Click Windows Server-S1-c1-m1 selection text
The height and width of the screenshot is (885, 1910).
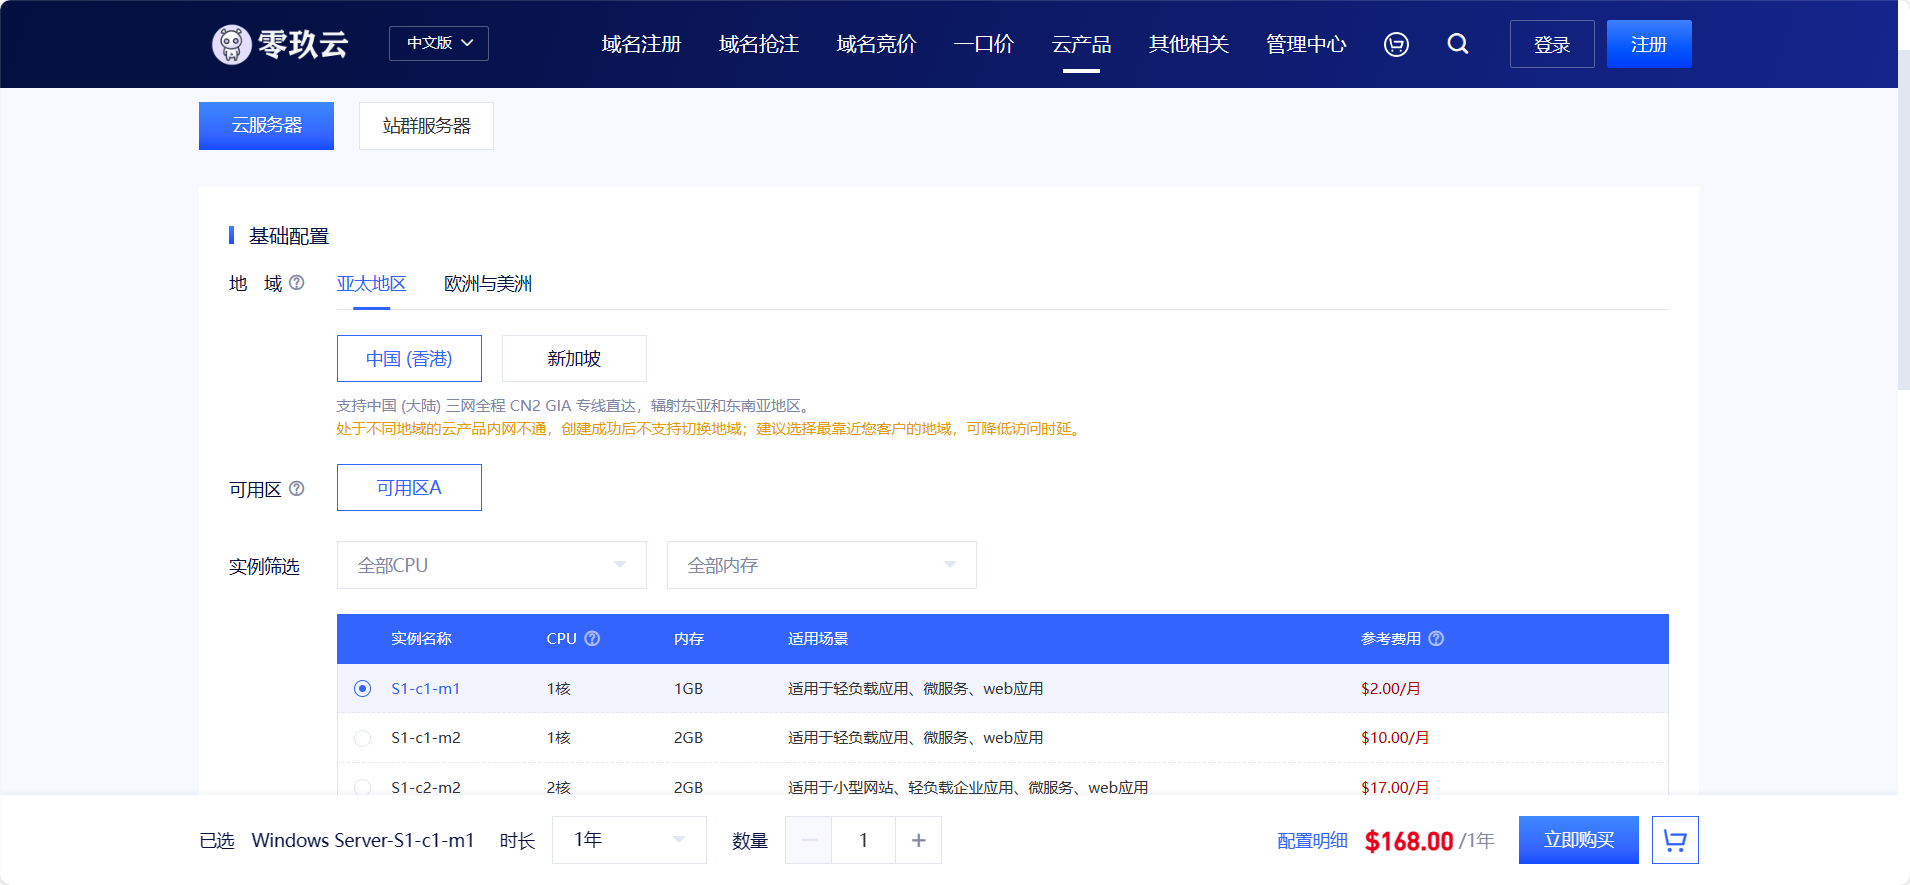pyautogui.click(x=363, y=840)
